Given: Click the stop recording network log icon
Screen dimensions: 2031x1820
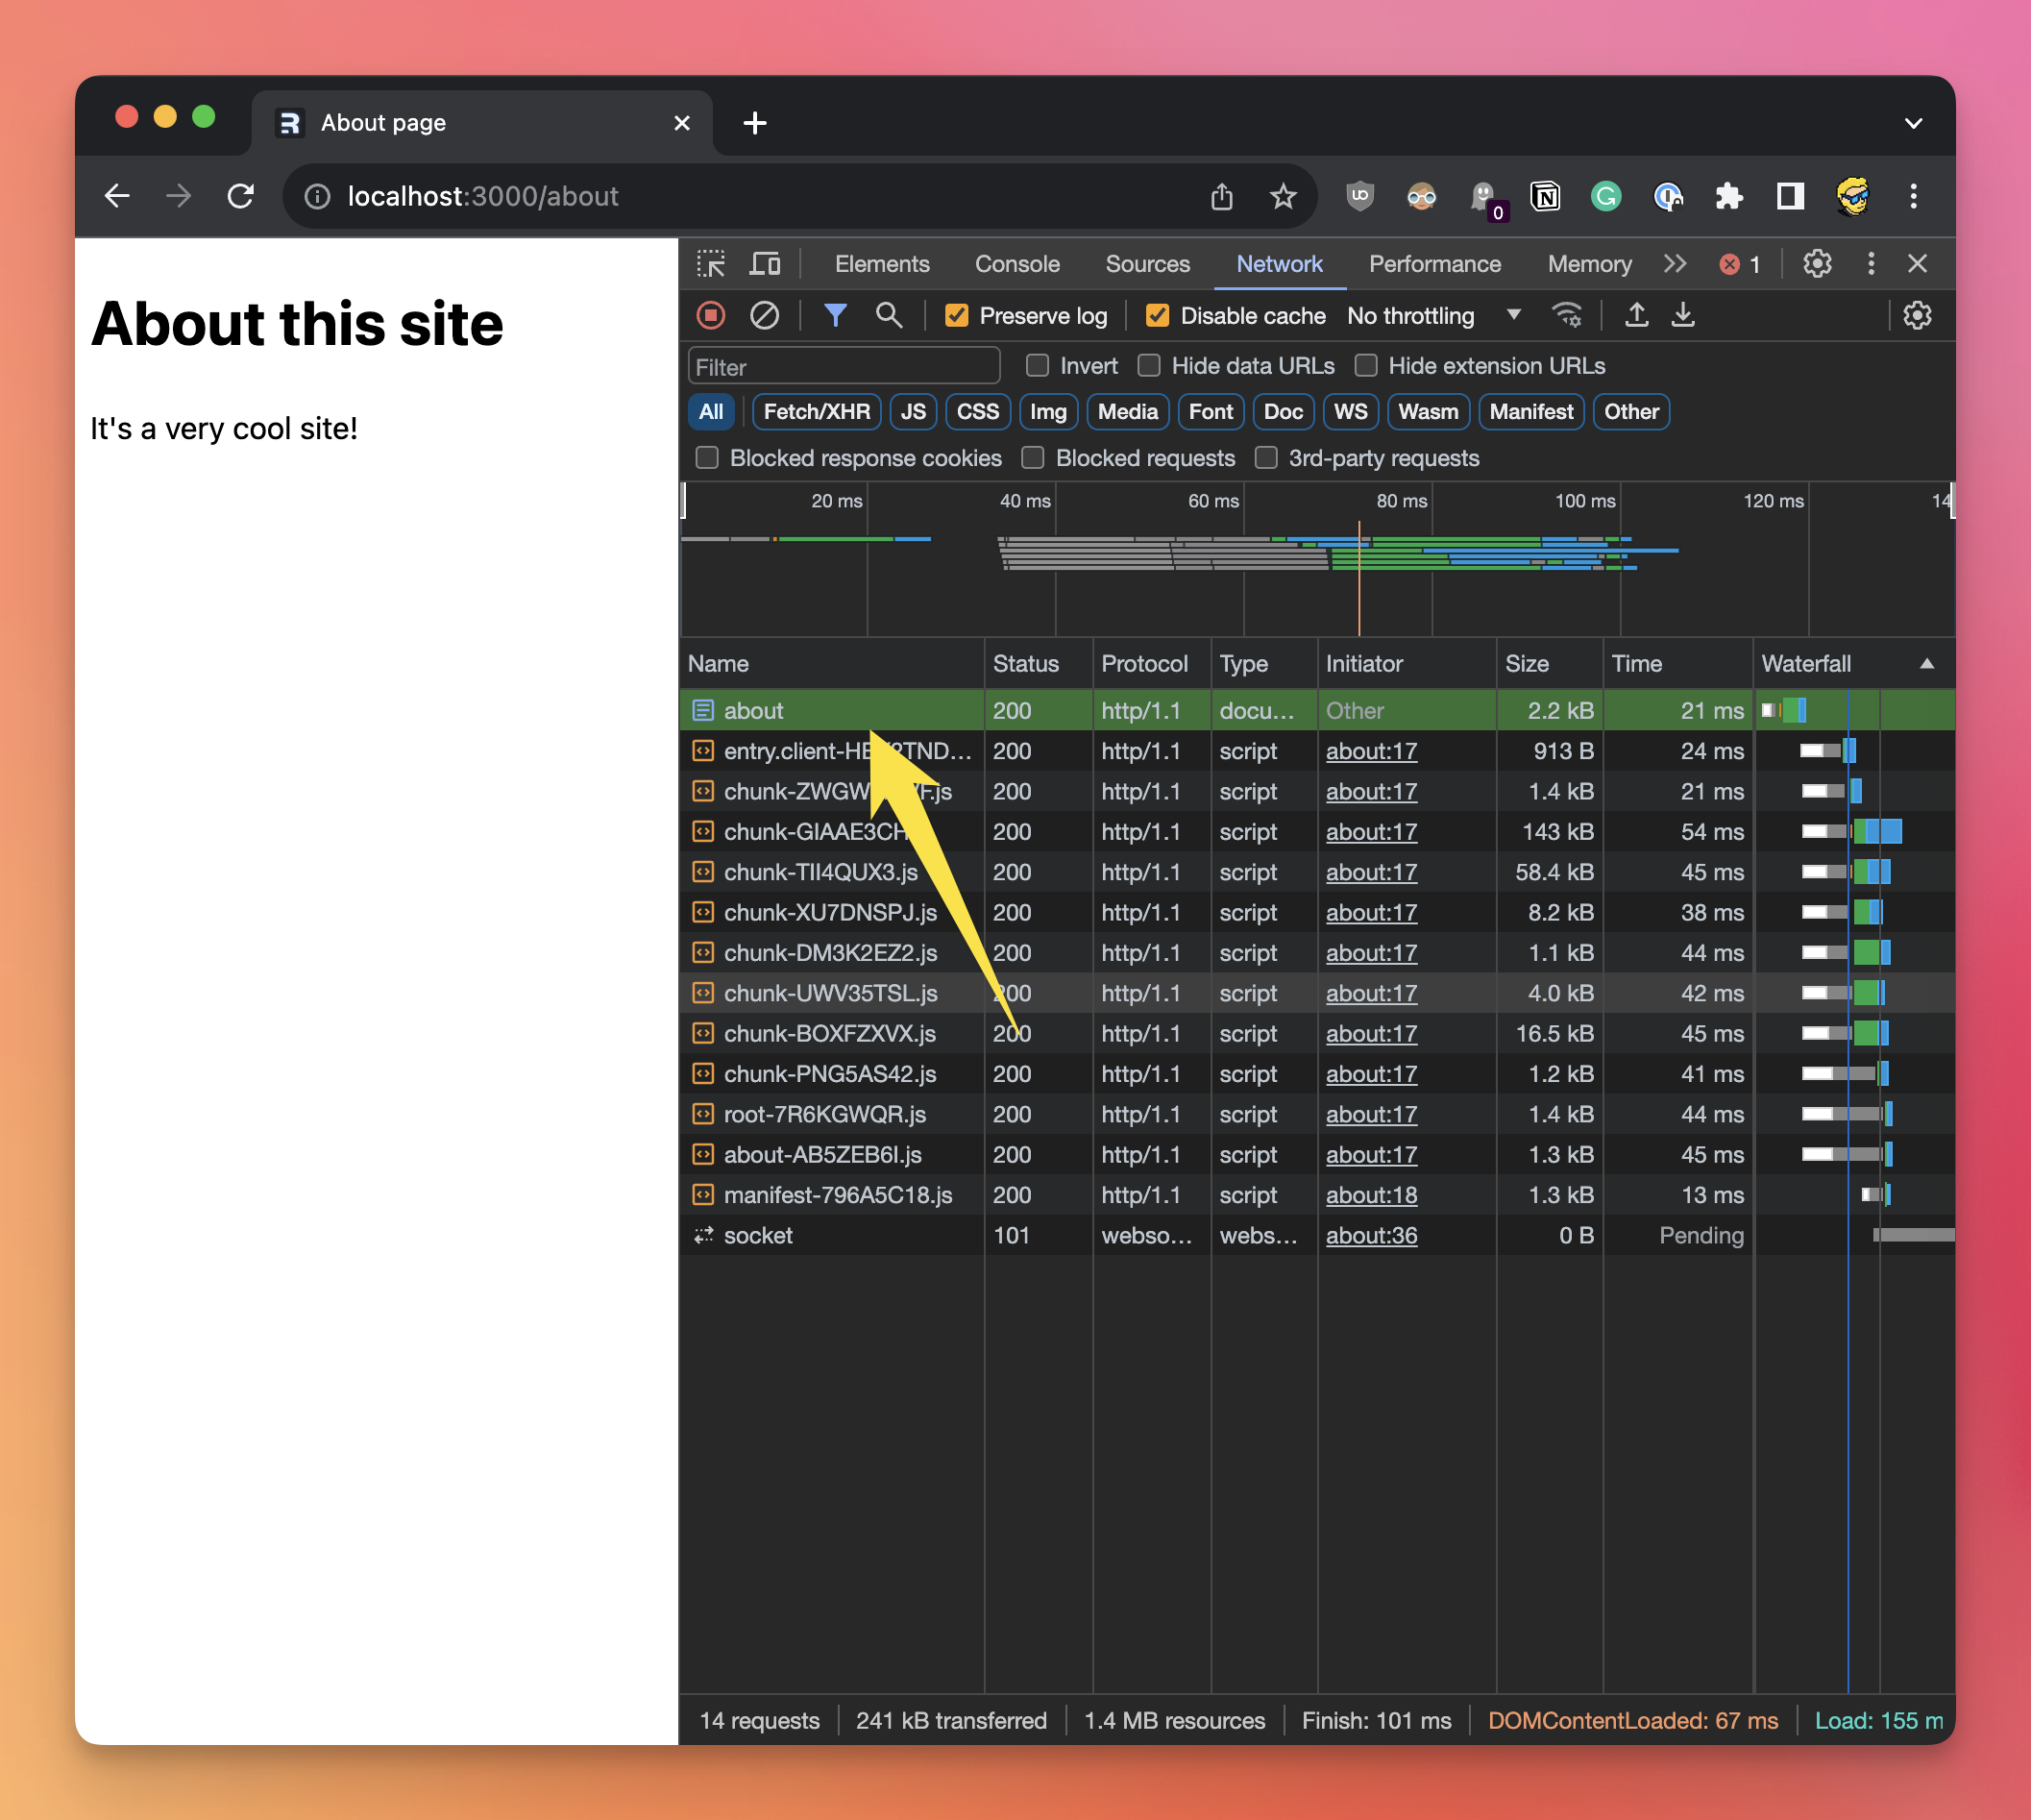Looking at the screenshot, I should (710, 316).
